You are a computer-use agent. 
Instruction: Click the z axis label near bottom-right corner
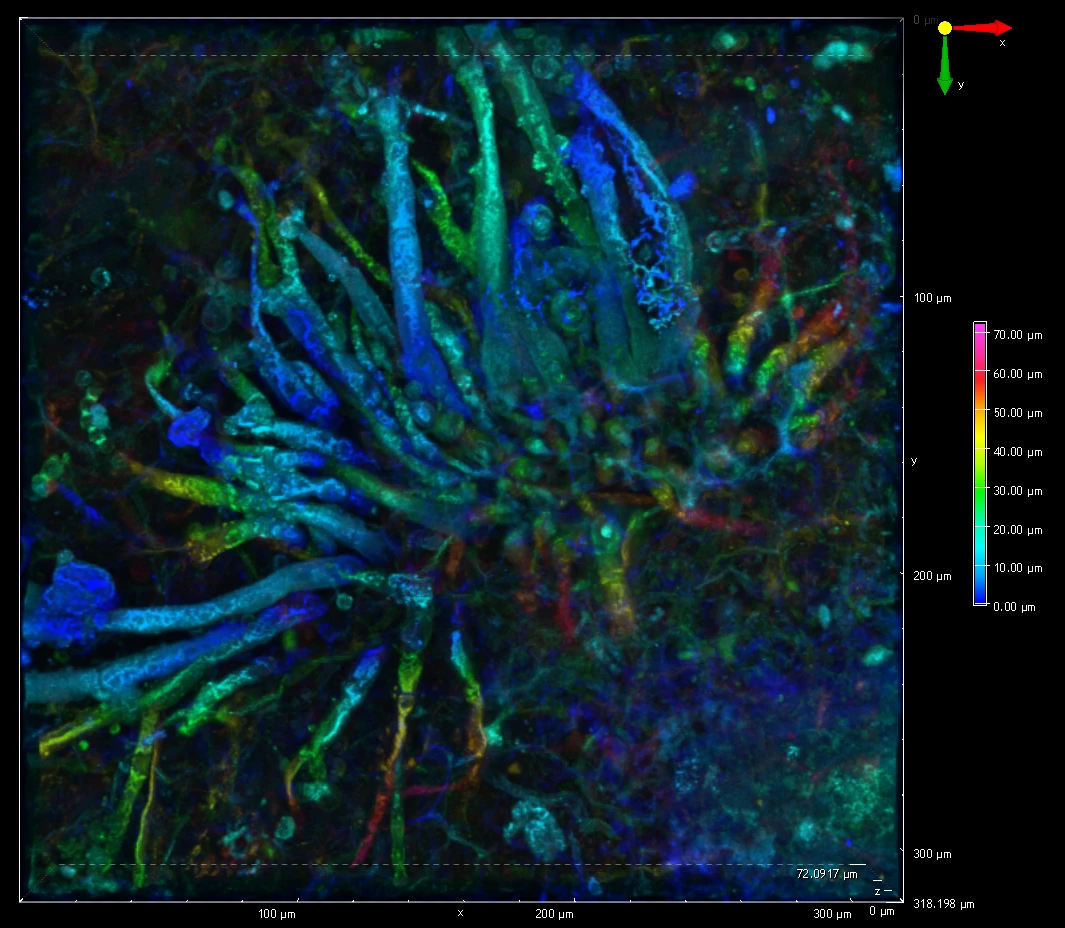click(877, 890)
